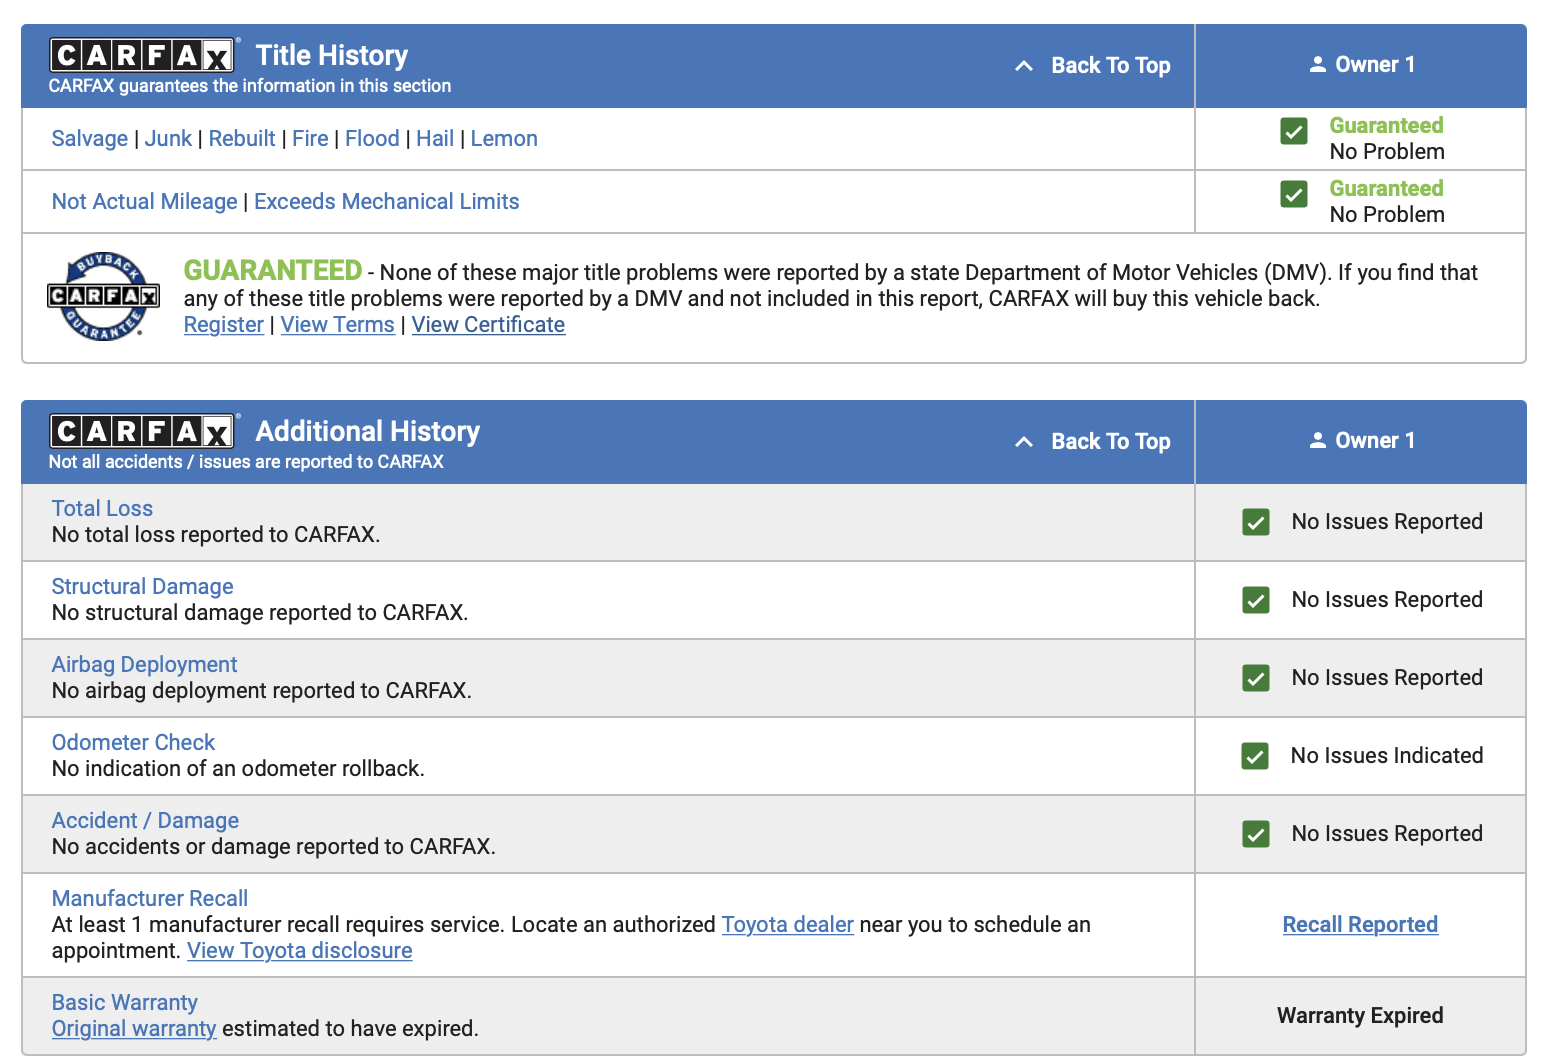
Task: Click the person icon beside Additional History Owner 1
Action: (x=1318, y=440)
